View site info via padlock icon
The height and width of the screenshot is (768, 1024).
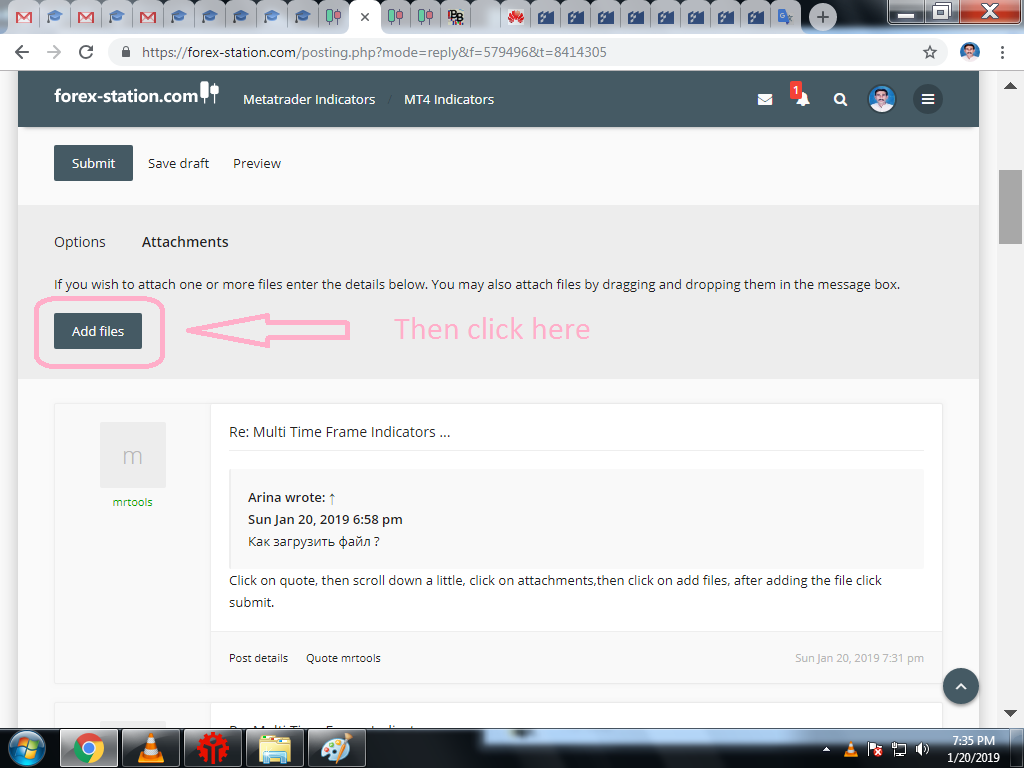127,52
